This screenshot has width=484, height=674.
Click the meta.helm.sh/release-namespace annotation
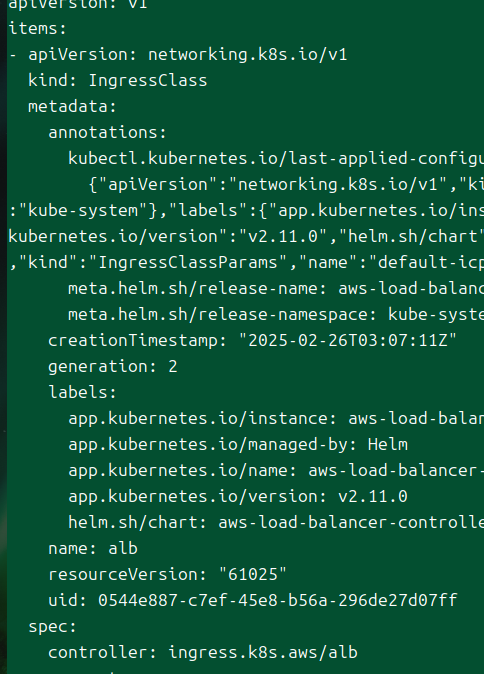click(x=276, y=315)
